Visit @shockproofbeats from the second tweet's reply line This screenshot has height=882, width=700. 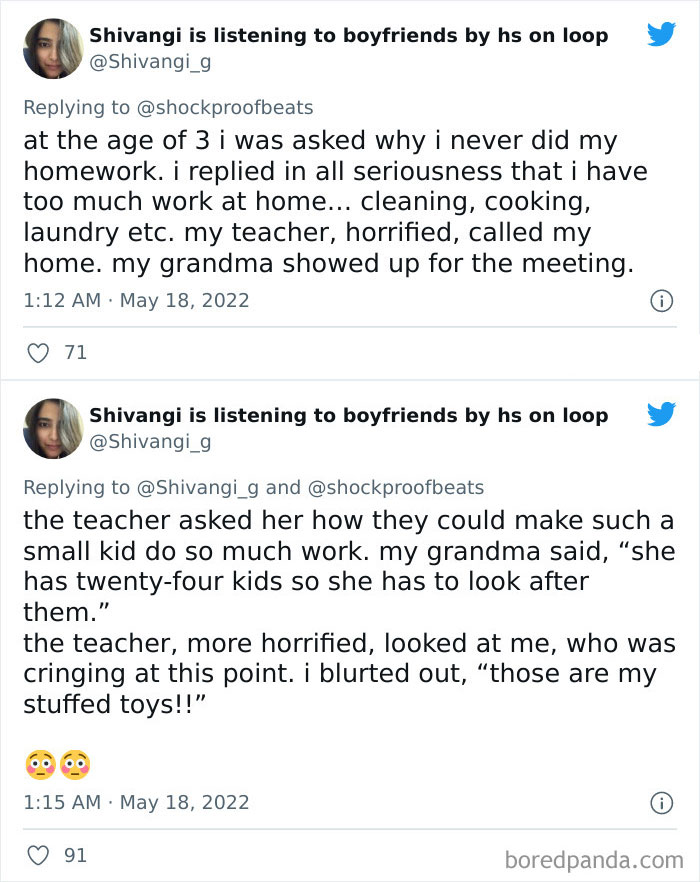[x=395, y=488]
